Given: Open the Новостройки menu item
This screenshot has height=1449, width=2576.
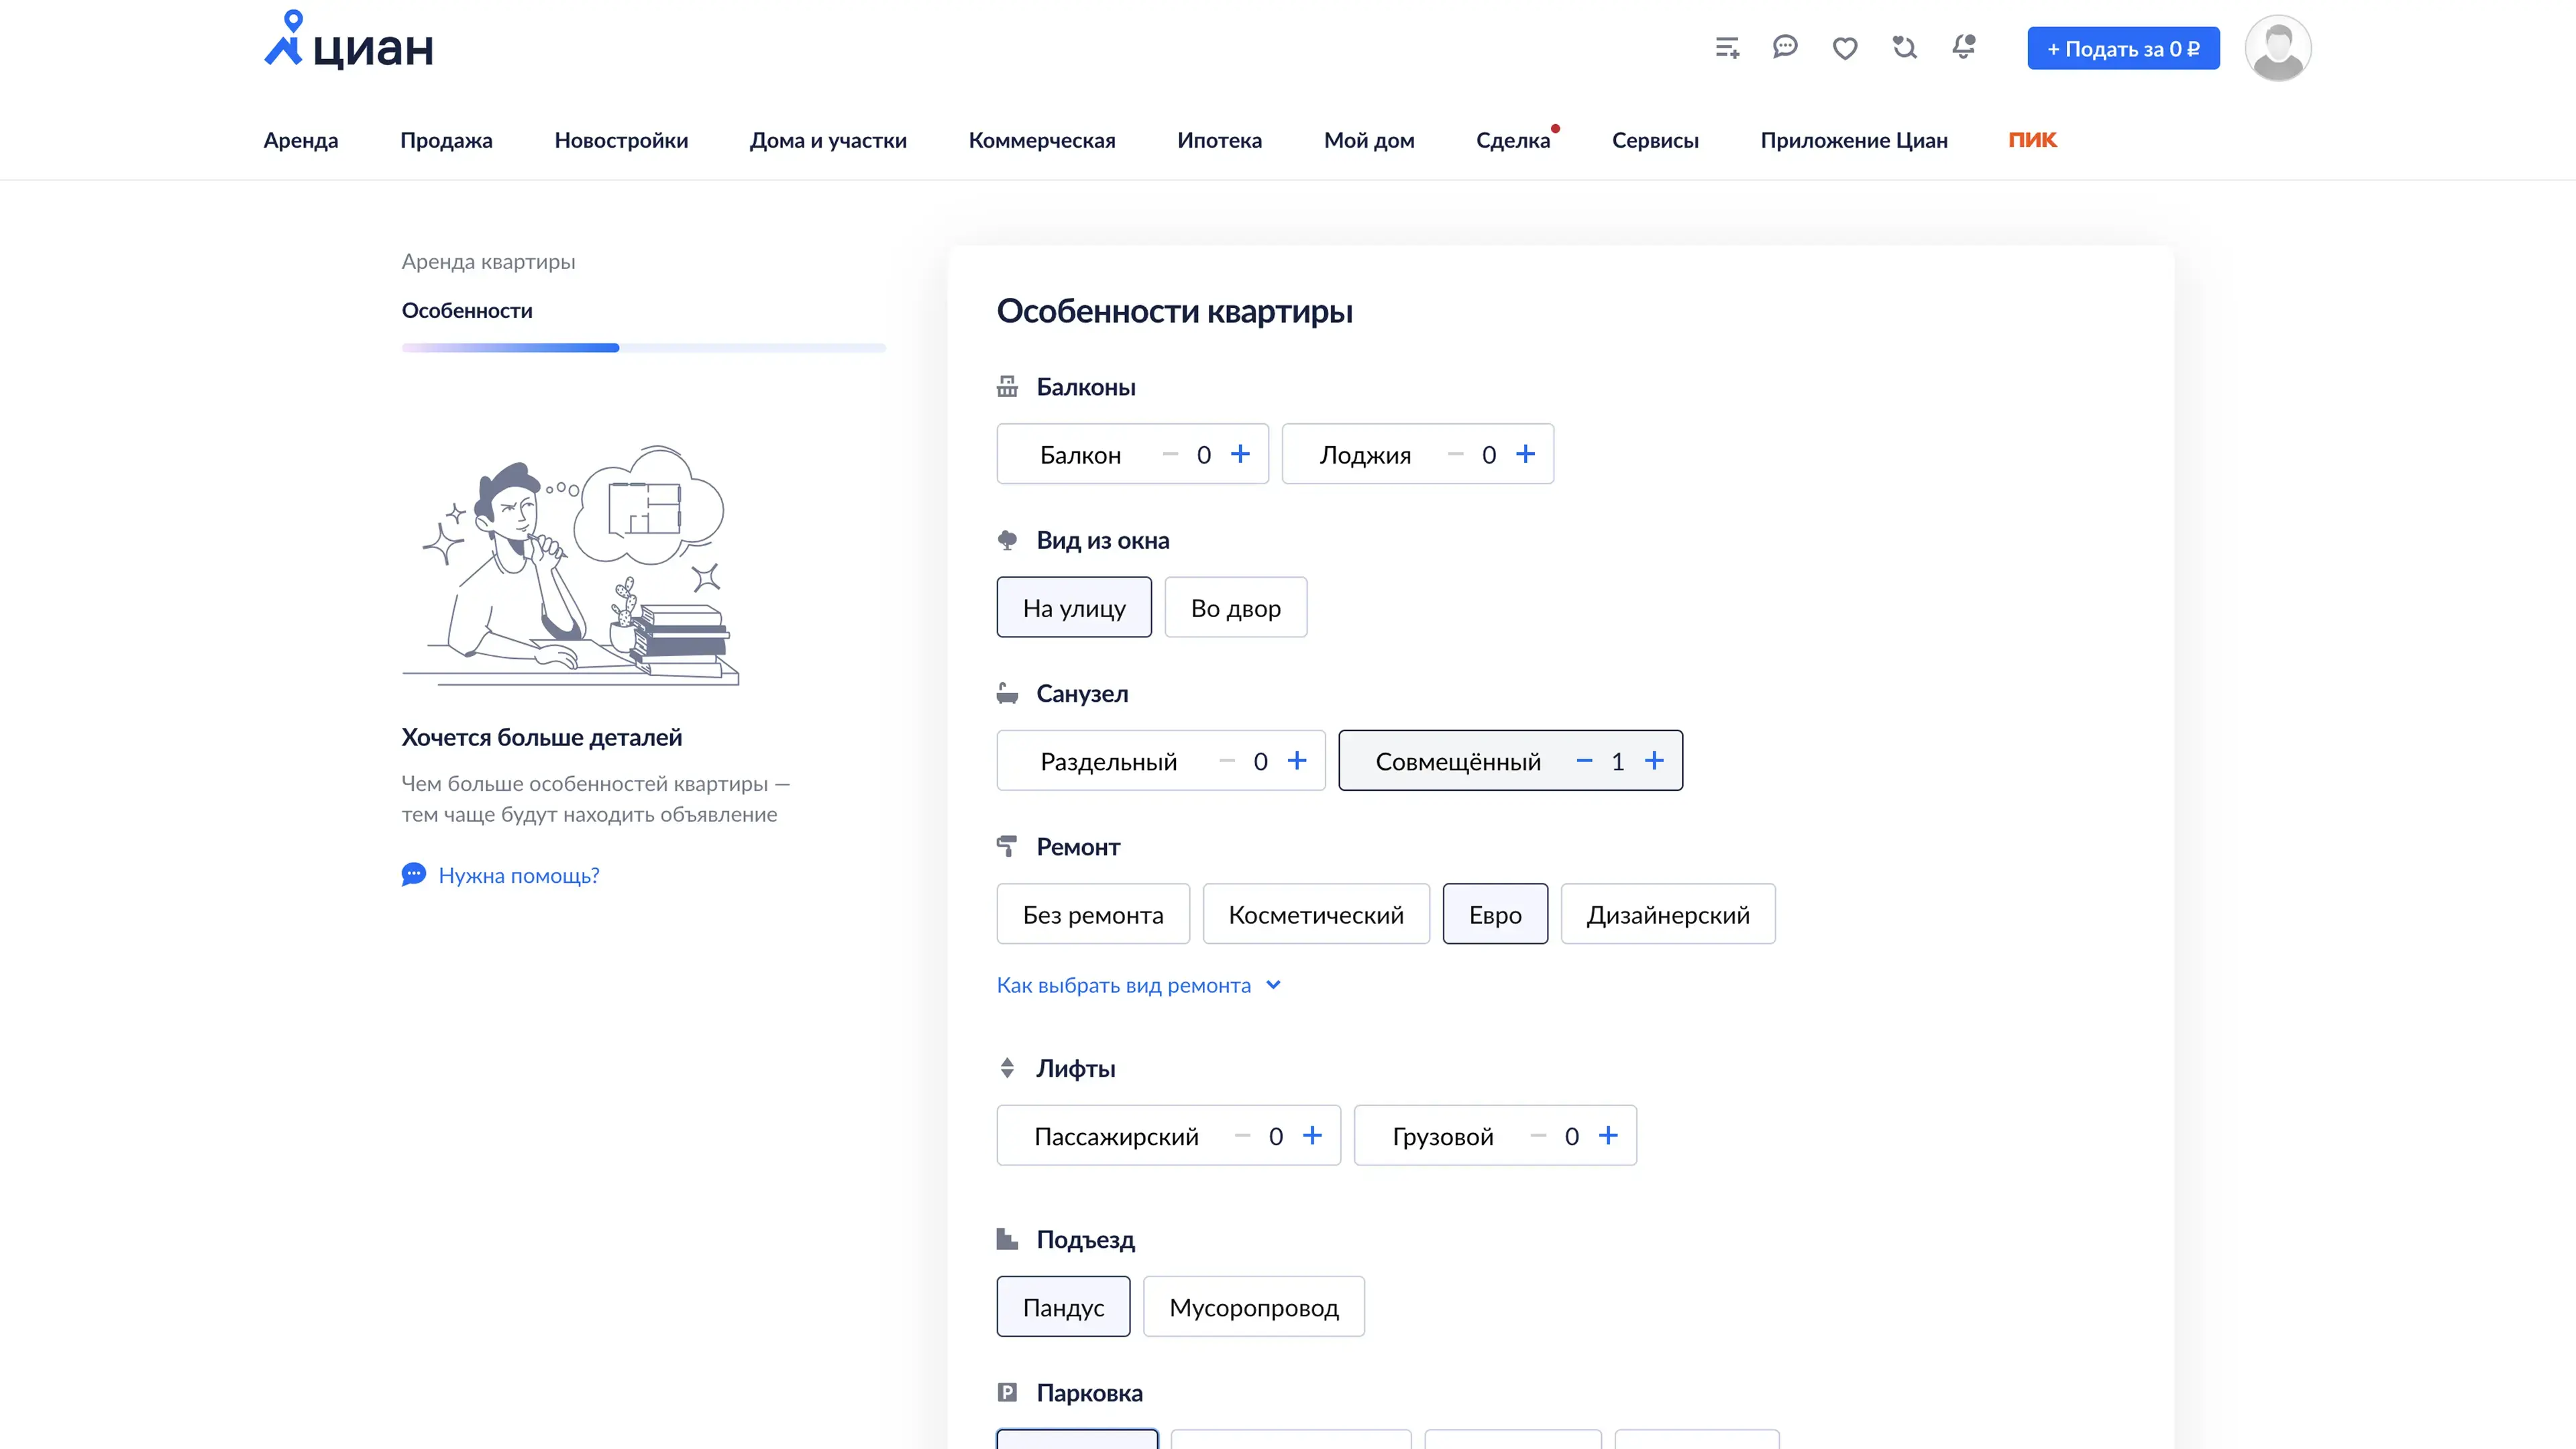Looking at the screenshot, I should point(621,141).
